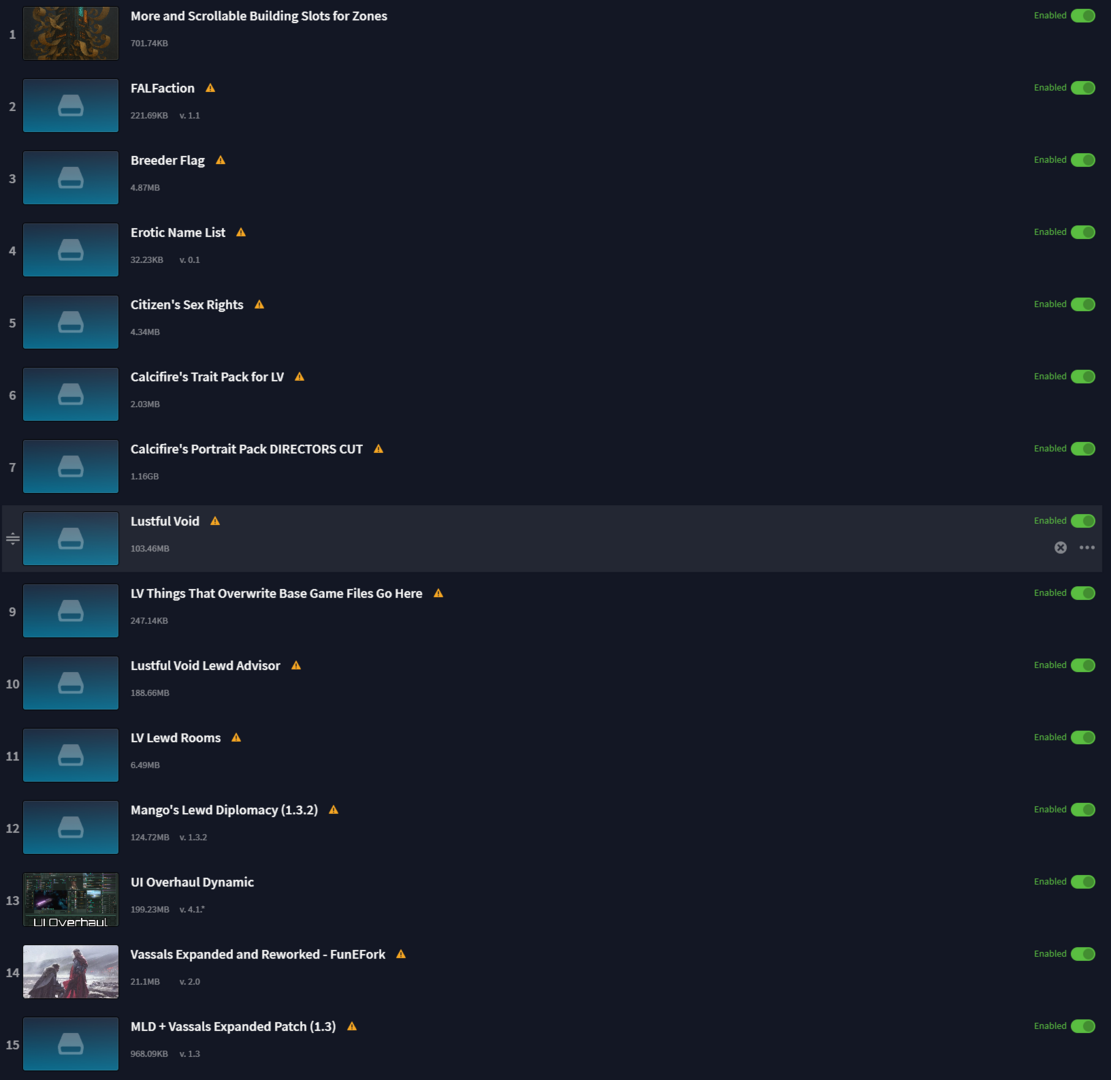Click warning icon for Calcifire's Trait Pack for LV
This screenshot has height=1080, width=1111.
300,377
